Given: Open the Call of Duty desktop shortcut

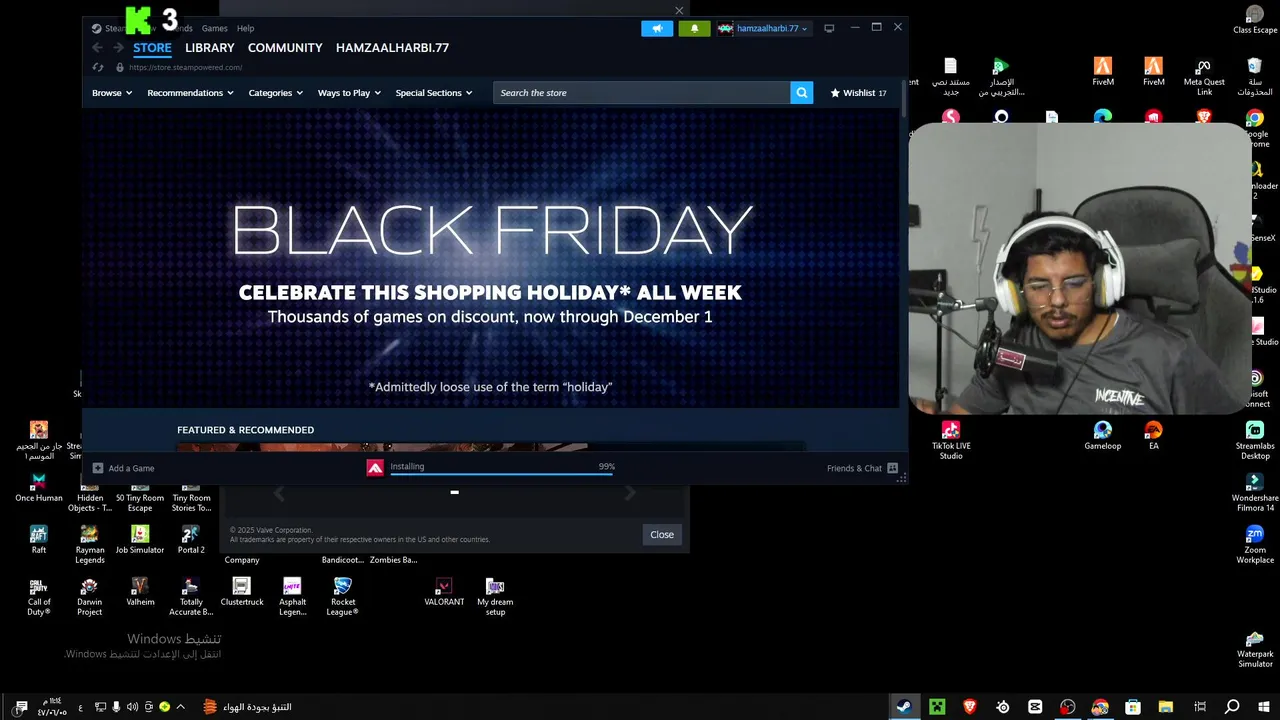Looking at the screenshot, I should click(x=39, y=597).
